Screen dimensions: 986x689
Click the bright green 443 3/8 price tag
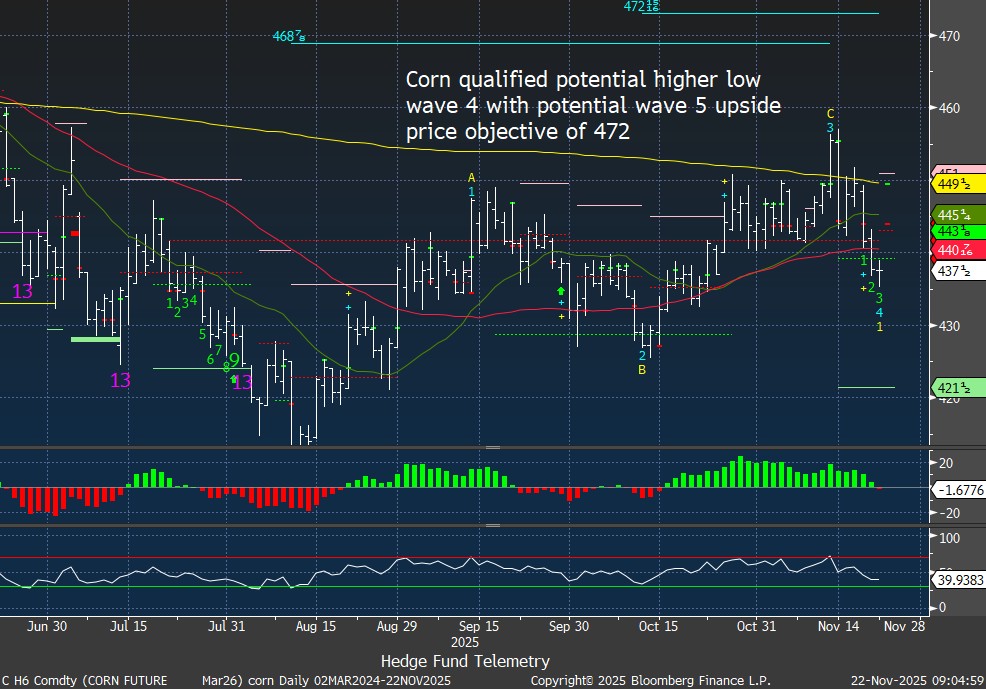[x=957, y=232]
